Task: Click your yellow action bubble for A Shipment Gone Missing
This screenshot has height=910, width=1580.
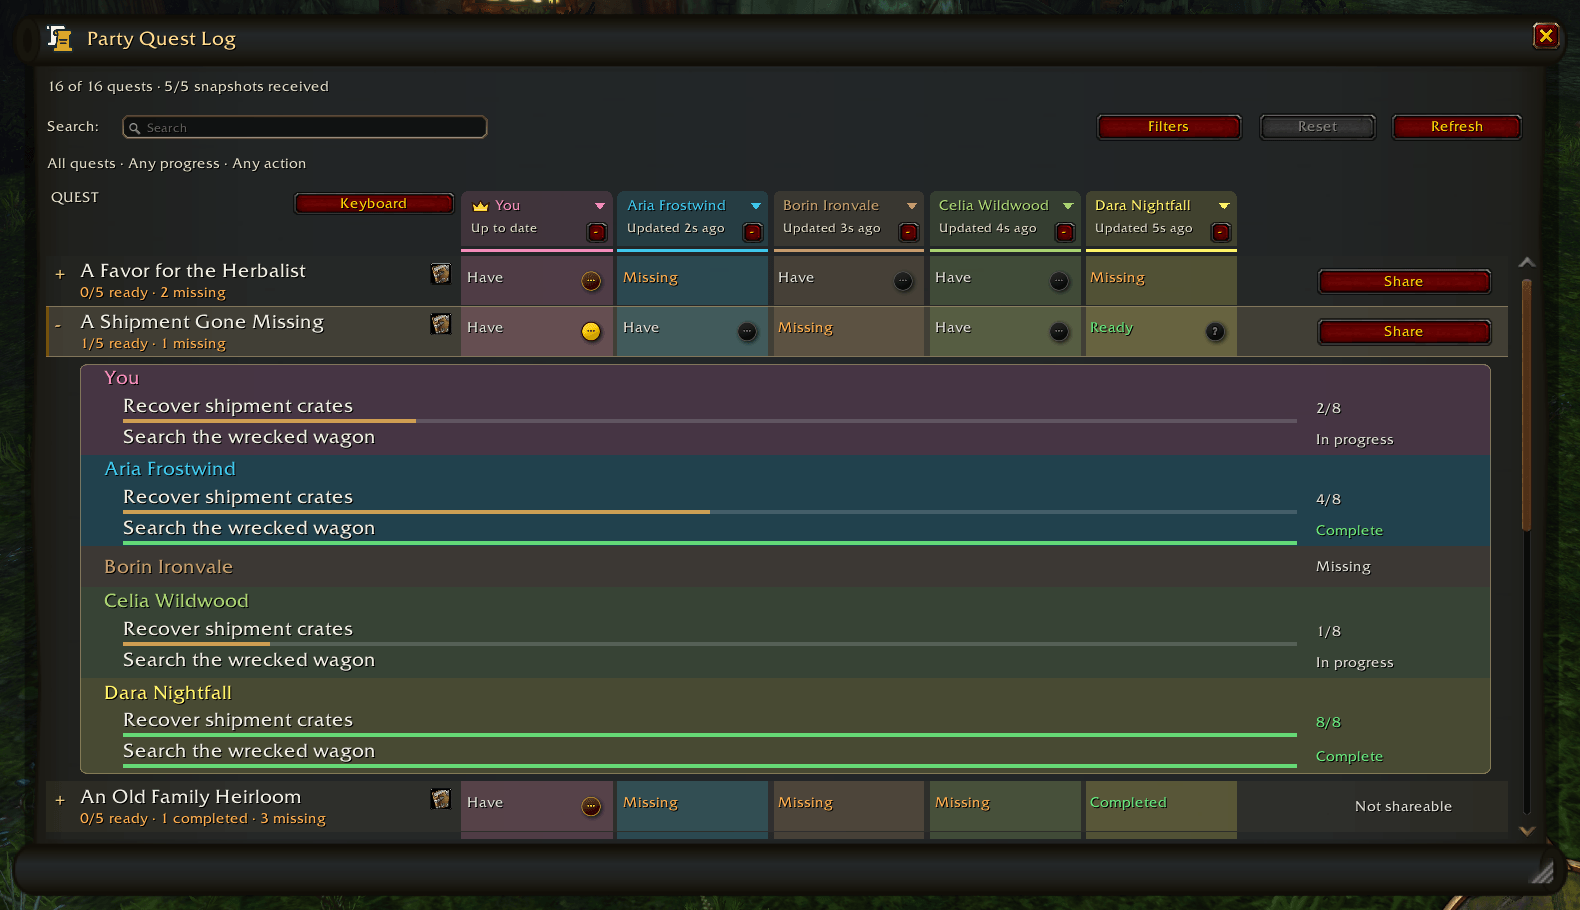Action: 591,332
